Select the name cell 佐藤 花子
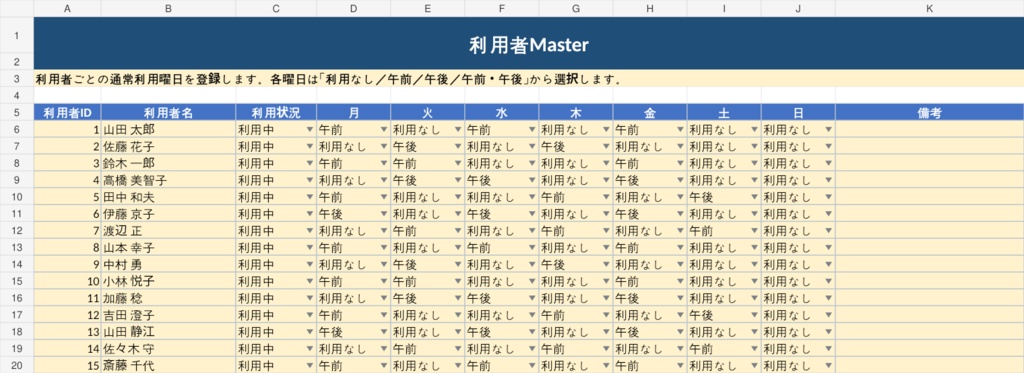 168,146
